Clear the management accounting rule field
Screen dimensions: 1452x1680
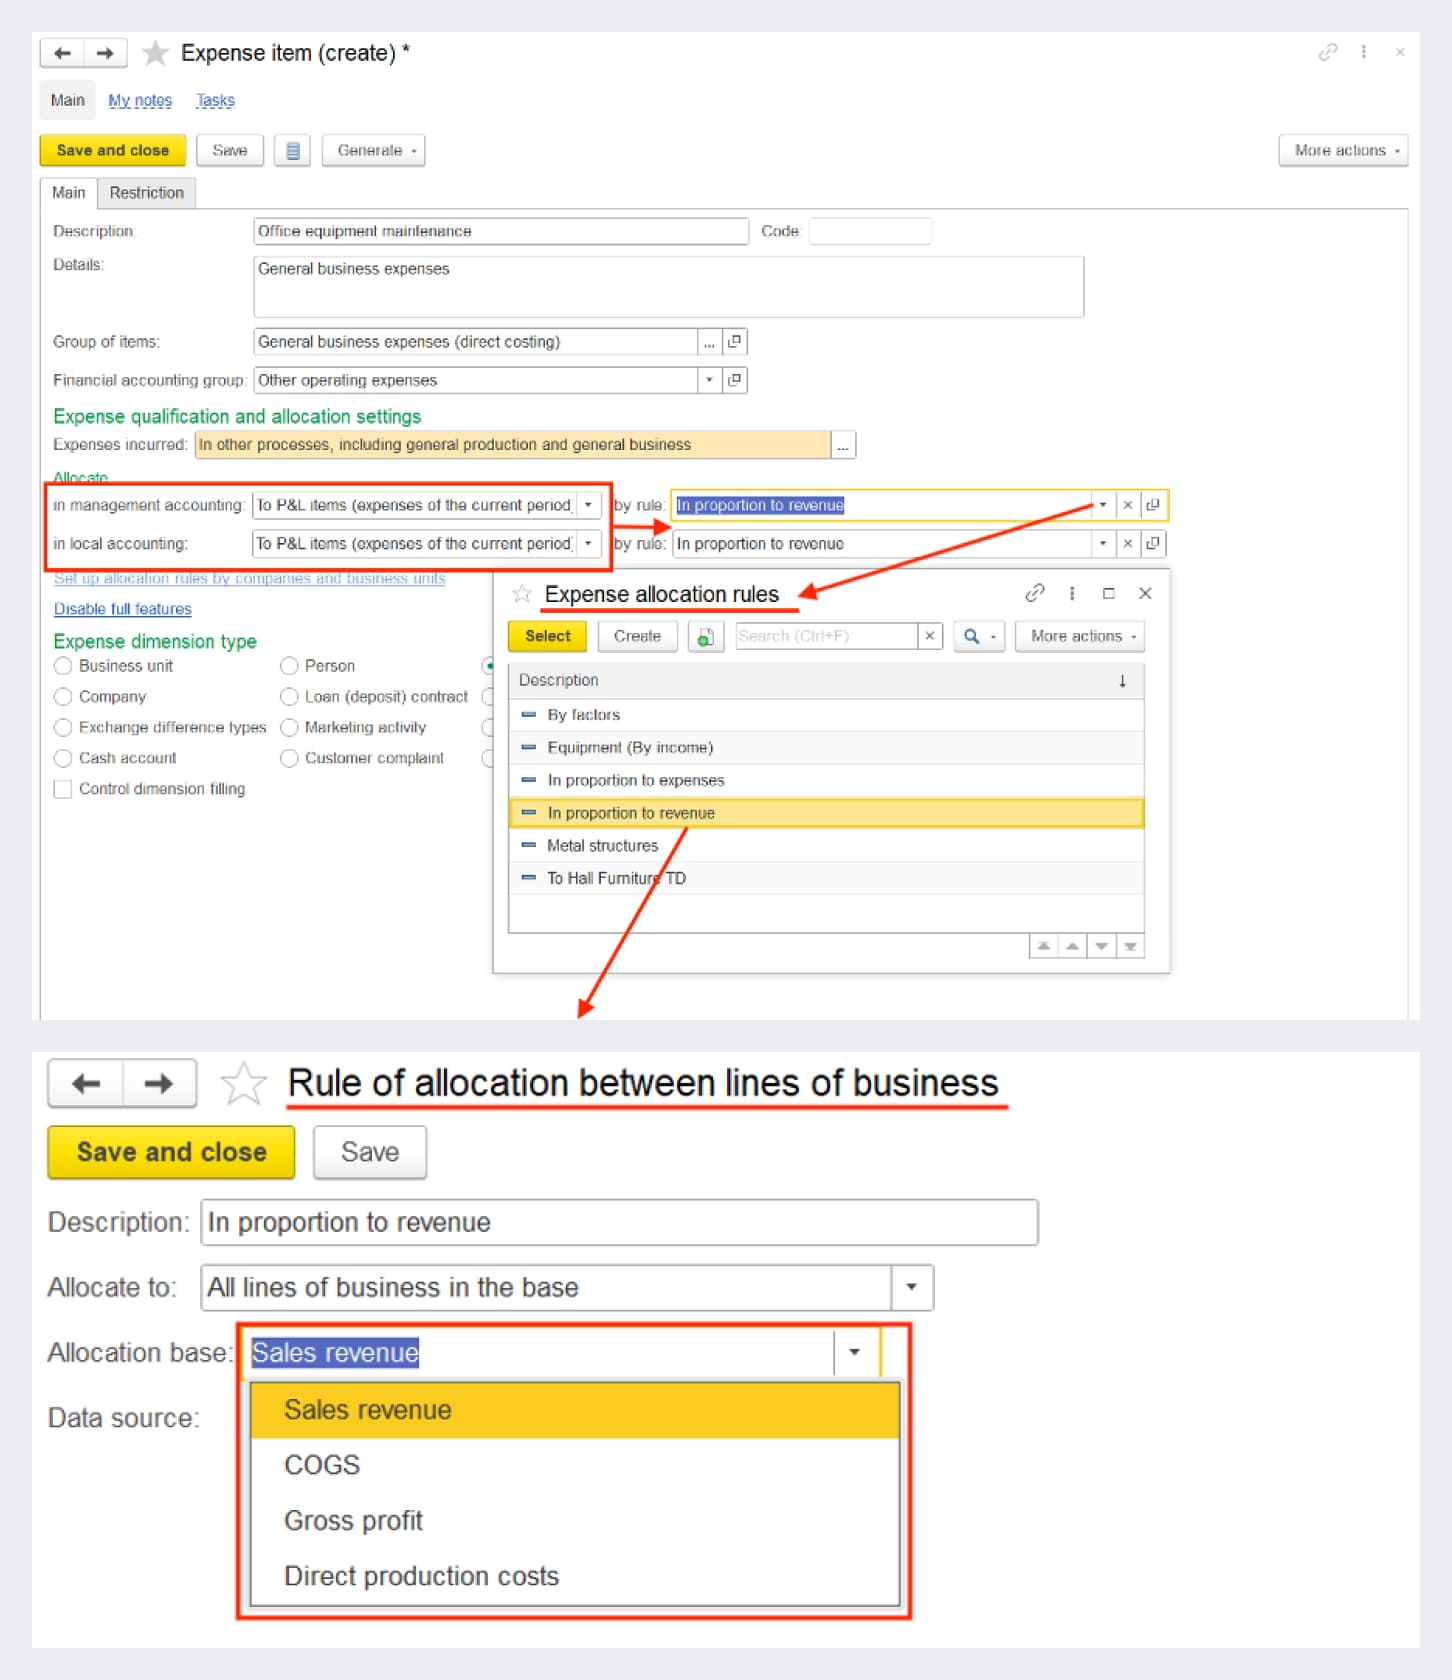(x=1127, y=505)
